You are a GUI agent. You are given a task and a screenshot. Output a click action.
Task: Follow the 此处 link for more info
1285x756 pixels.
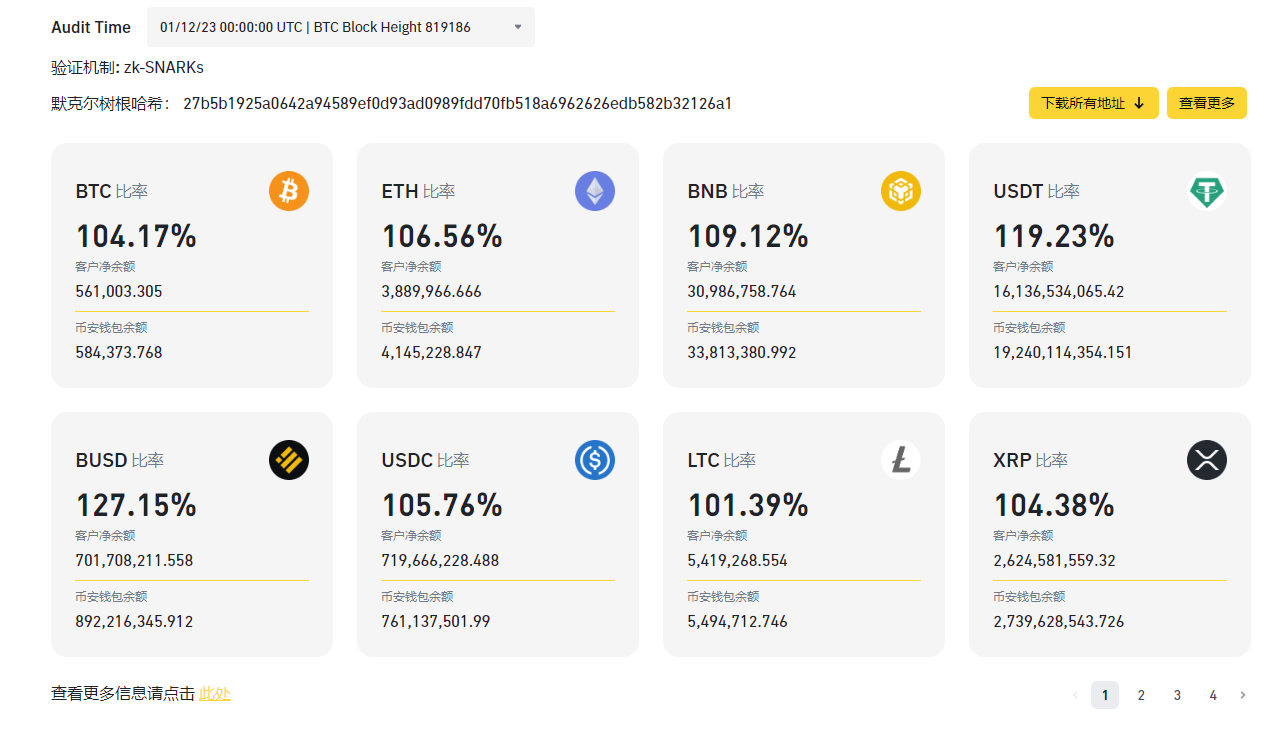click(x=215, y=694)
